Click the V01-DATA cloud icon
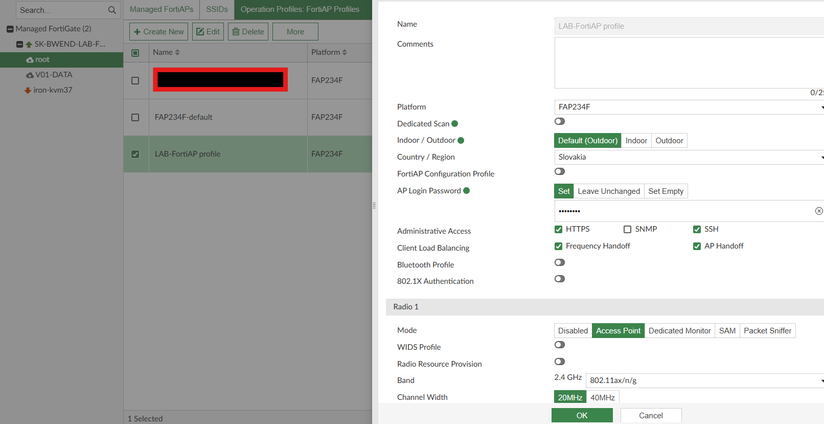824x424 pixels. pyautogui.click(x=30, y=75)
